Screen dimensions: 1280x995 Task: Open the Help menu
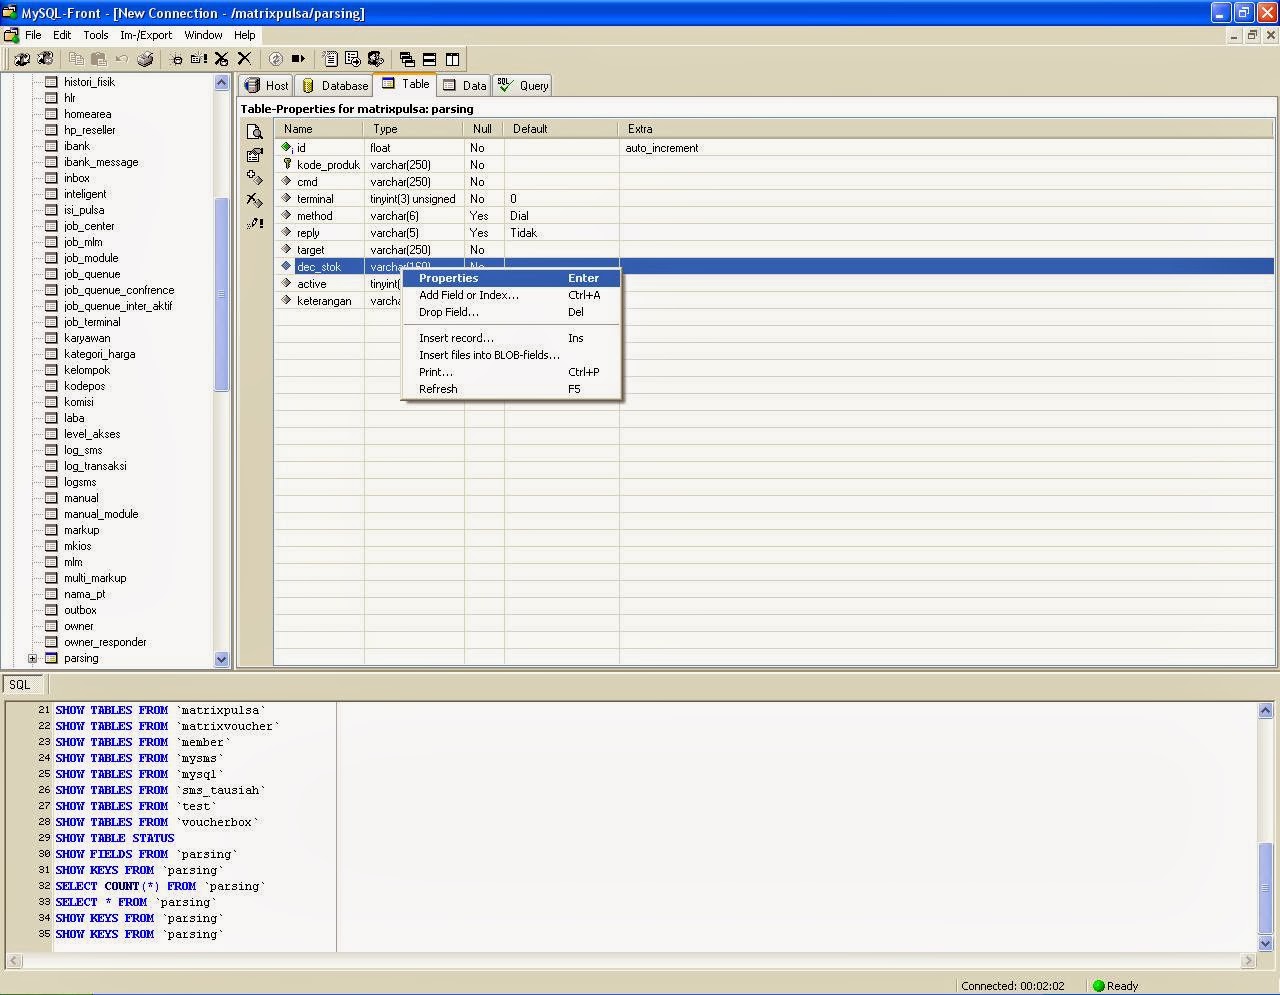pos(245,35)
